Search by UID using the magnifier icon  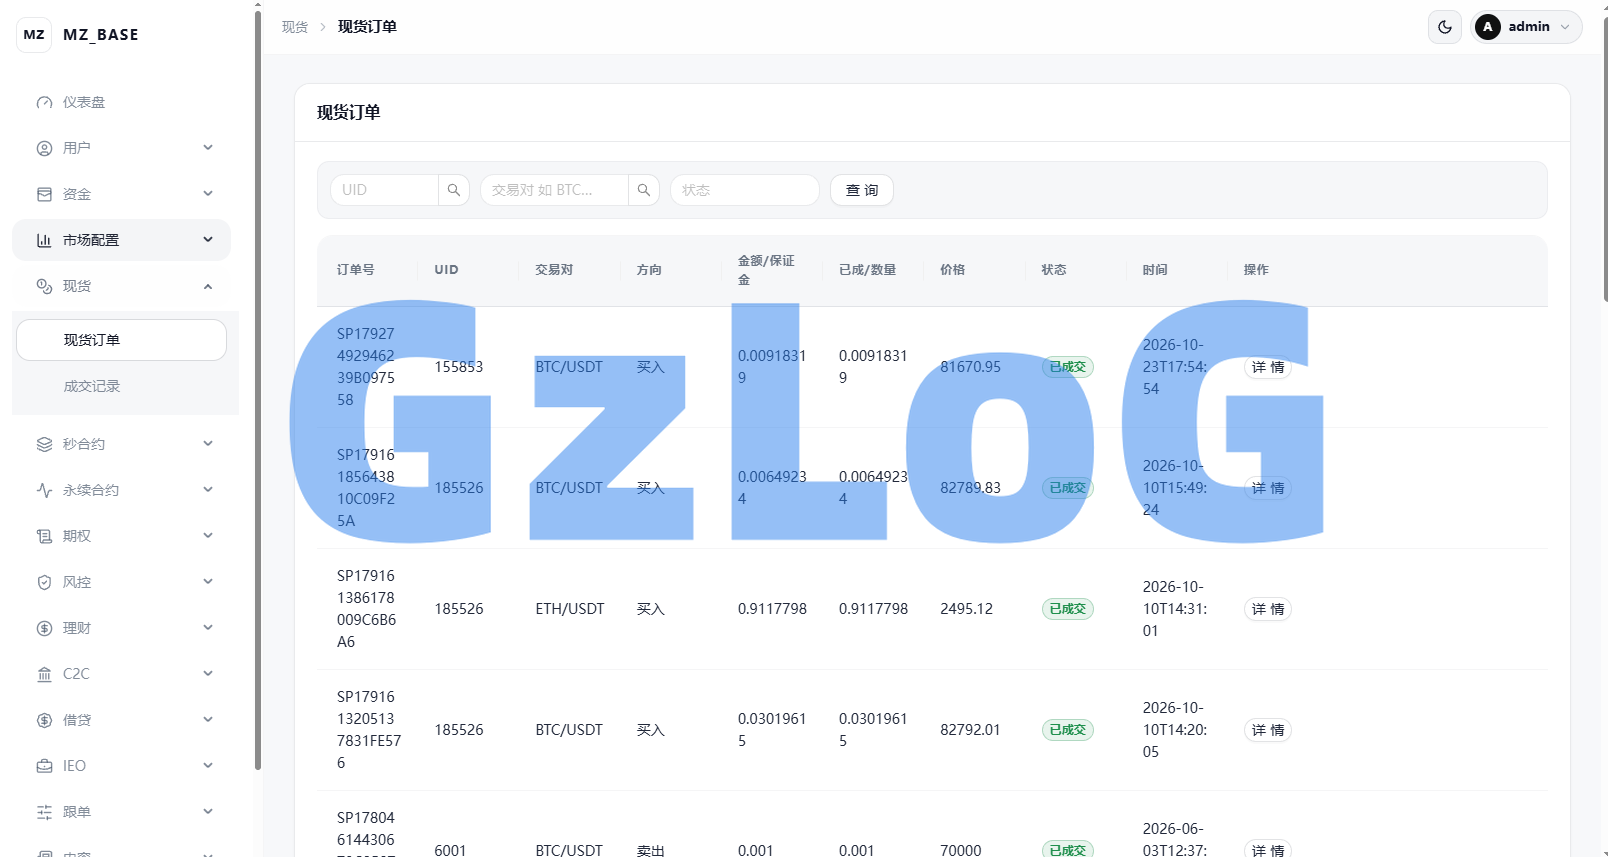(x=454, y=190)
